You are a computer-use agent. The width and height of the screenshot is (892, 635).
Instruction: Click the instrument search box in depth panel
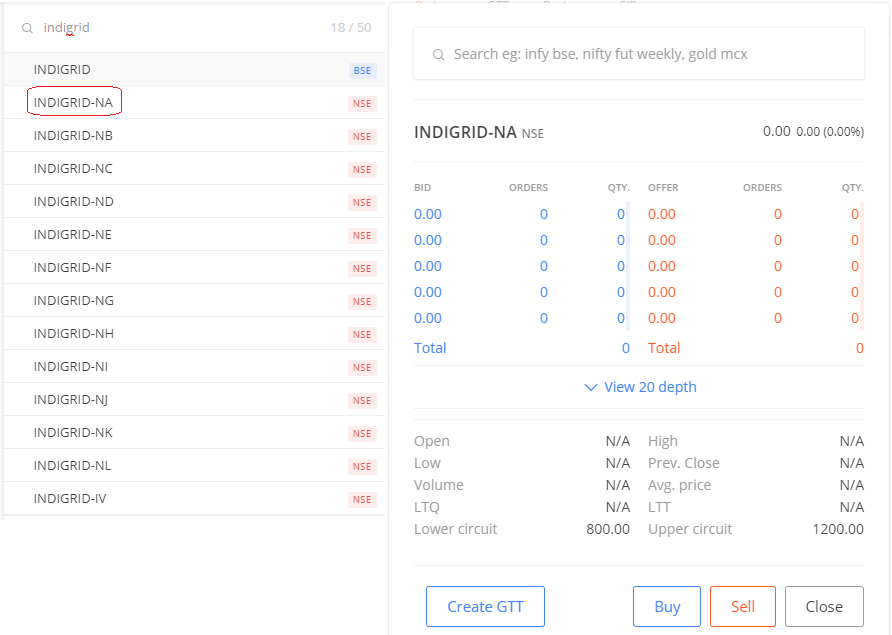[639, 54]
